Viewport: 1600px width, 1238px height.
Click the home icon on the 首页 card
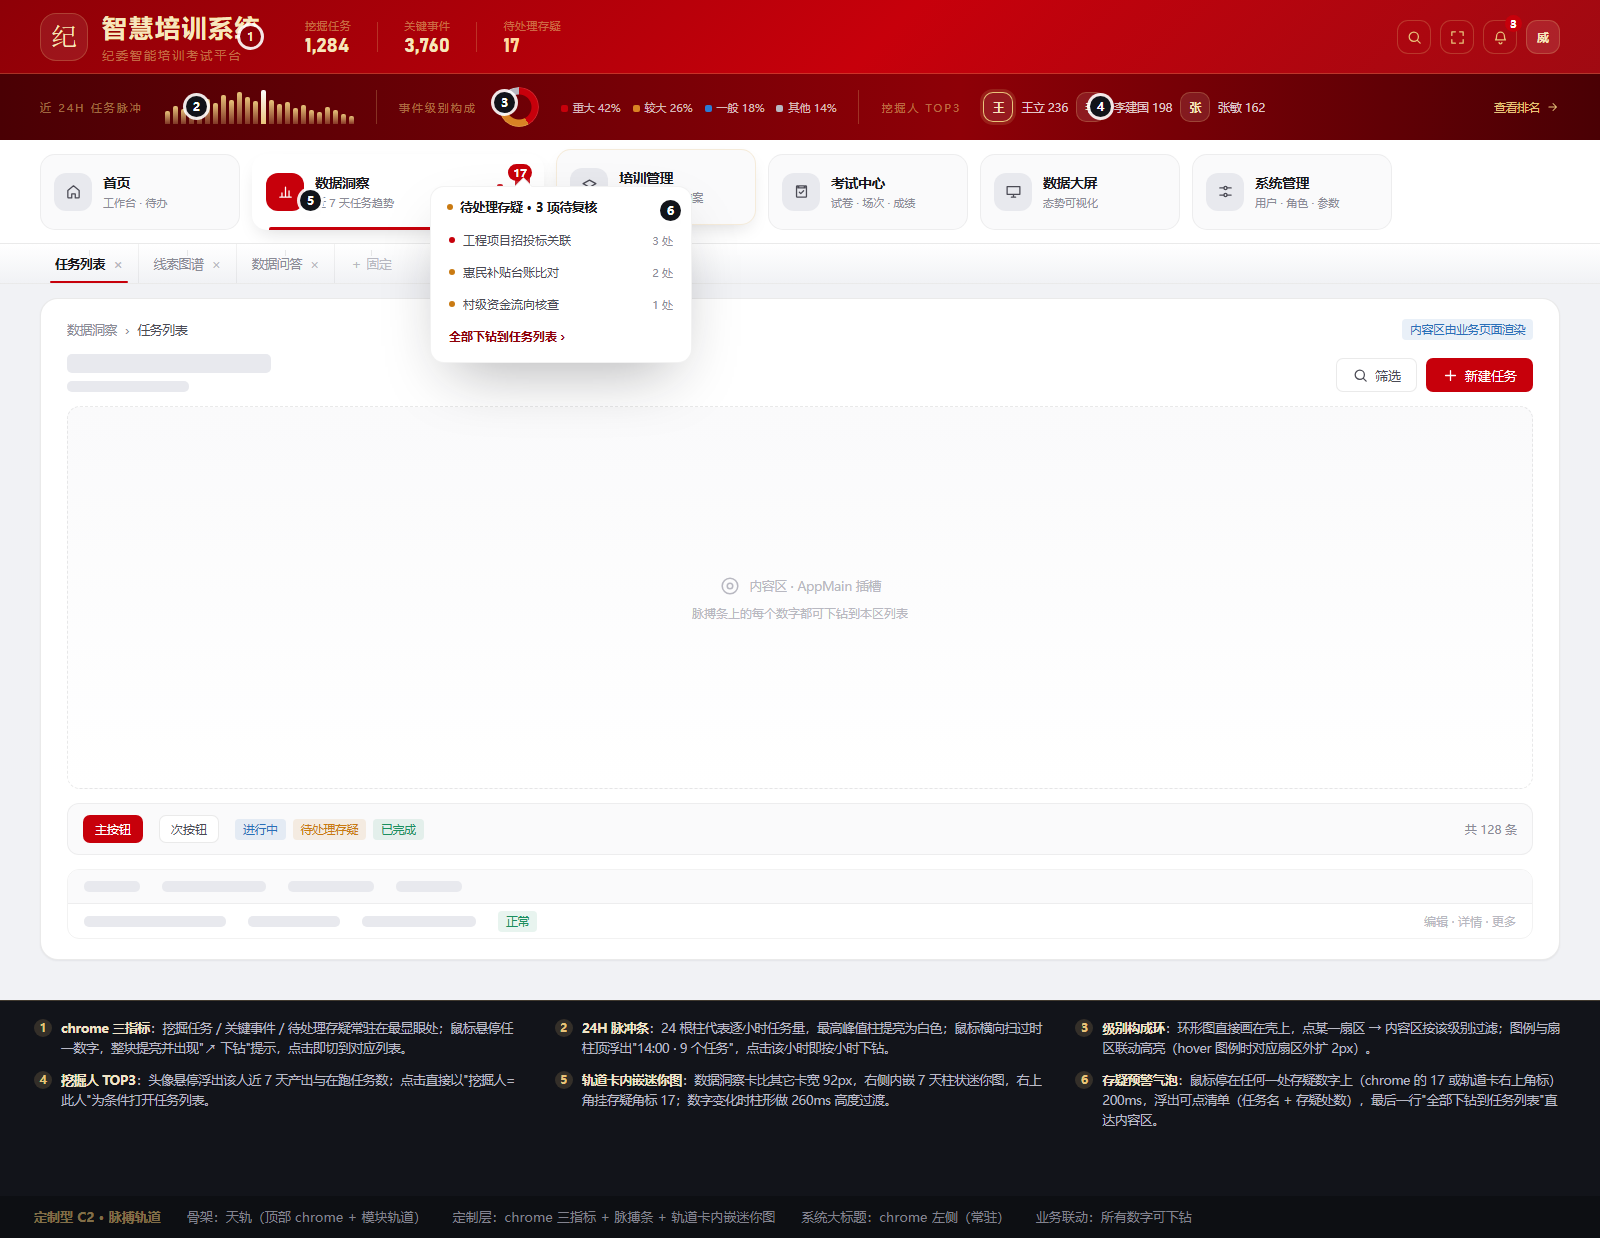(73, 192)
